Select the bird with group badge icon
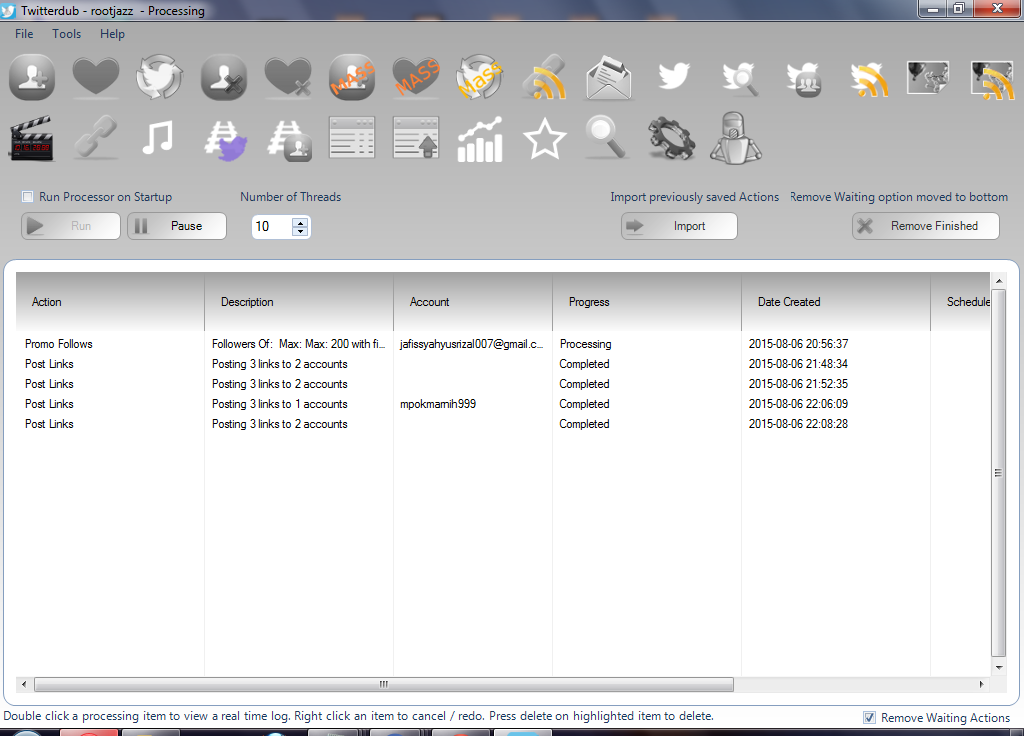Image resolution: width=1024 pixels, height=736 pixels. (x=804, y=78)
